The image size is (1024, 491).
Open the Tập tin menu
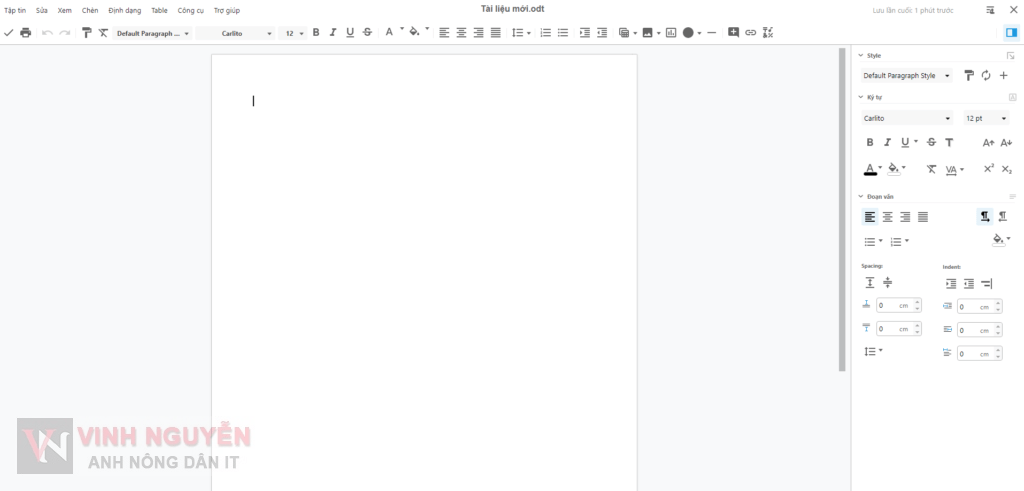tap(15, 10)
